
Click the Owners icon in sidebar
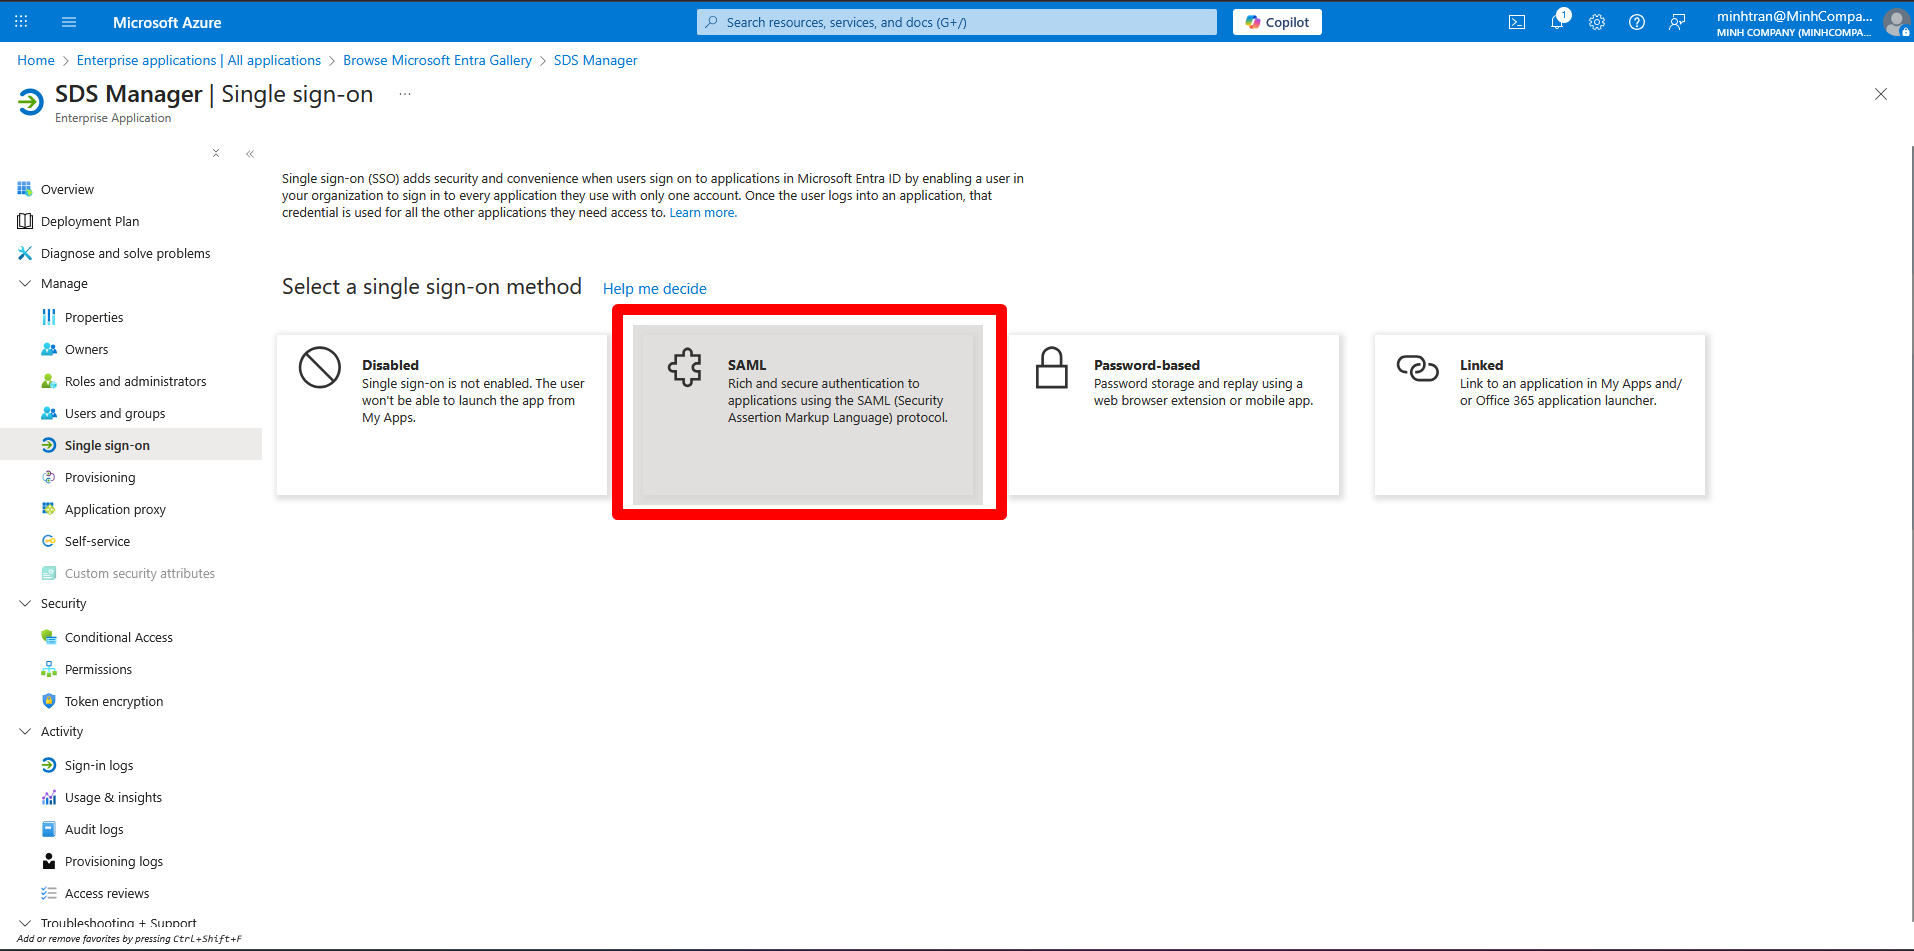pyautogui.click(x=49, y=349)
